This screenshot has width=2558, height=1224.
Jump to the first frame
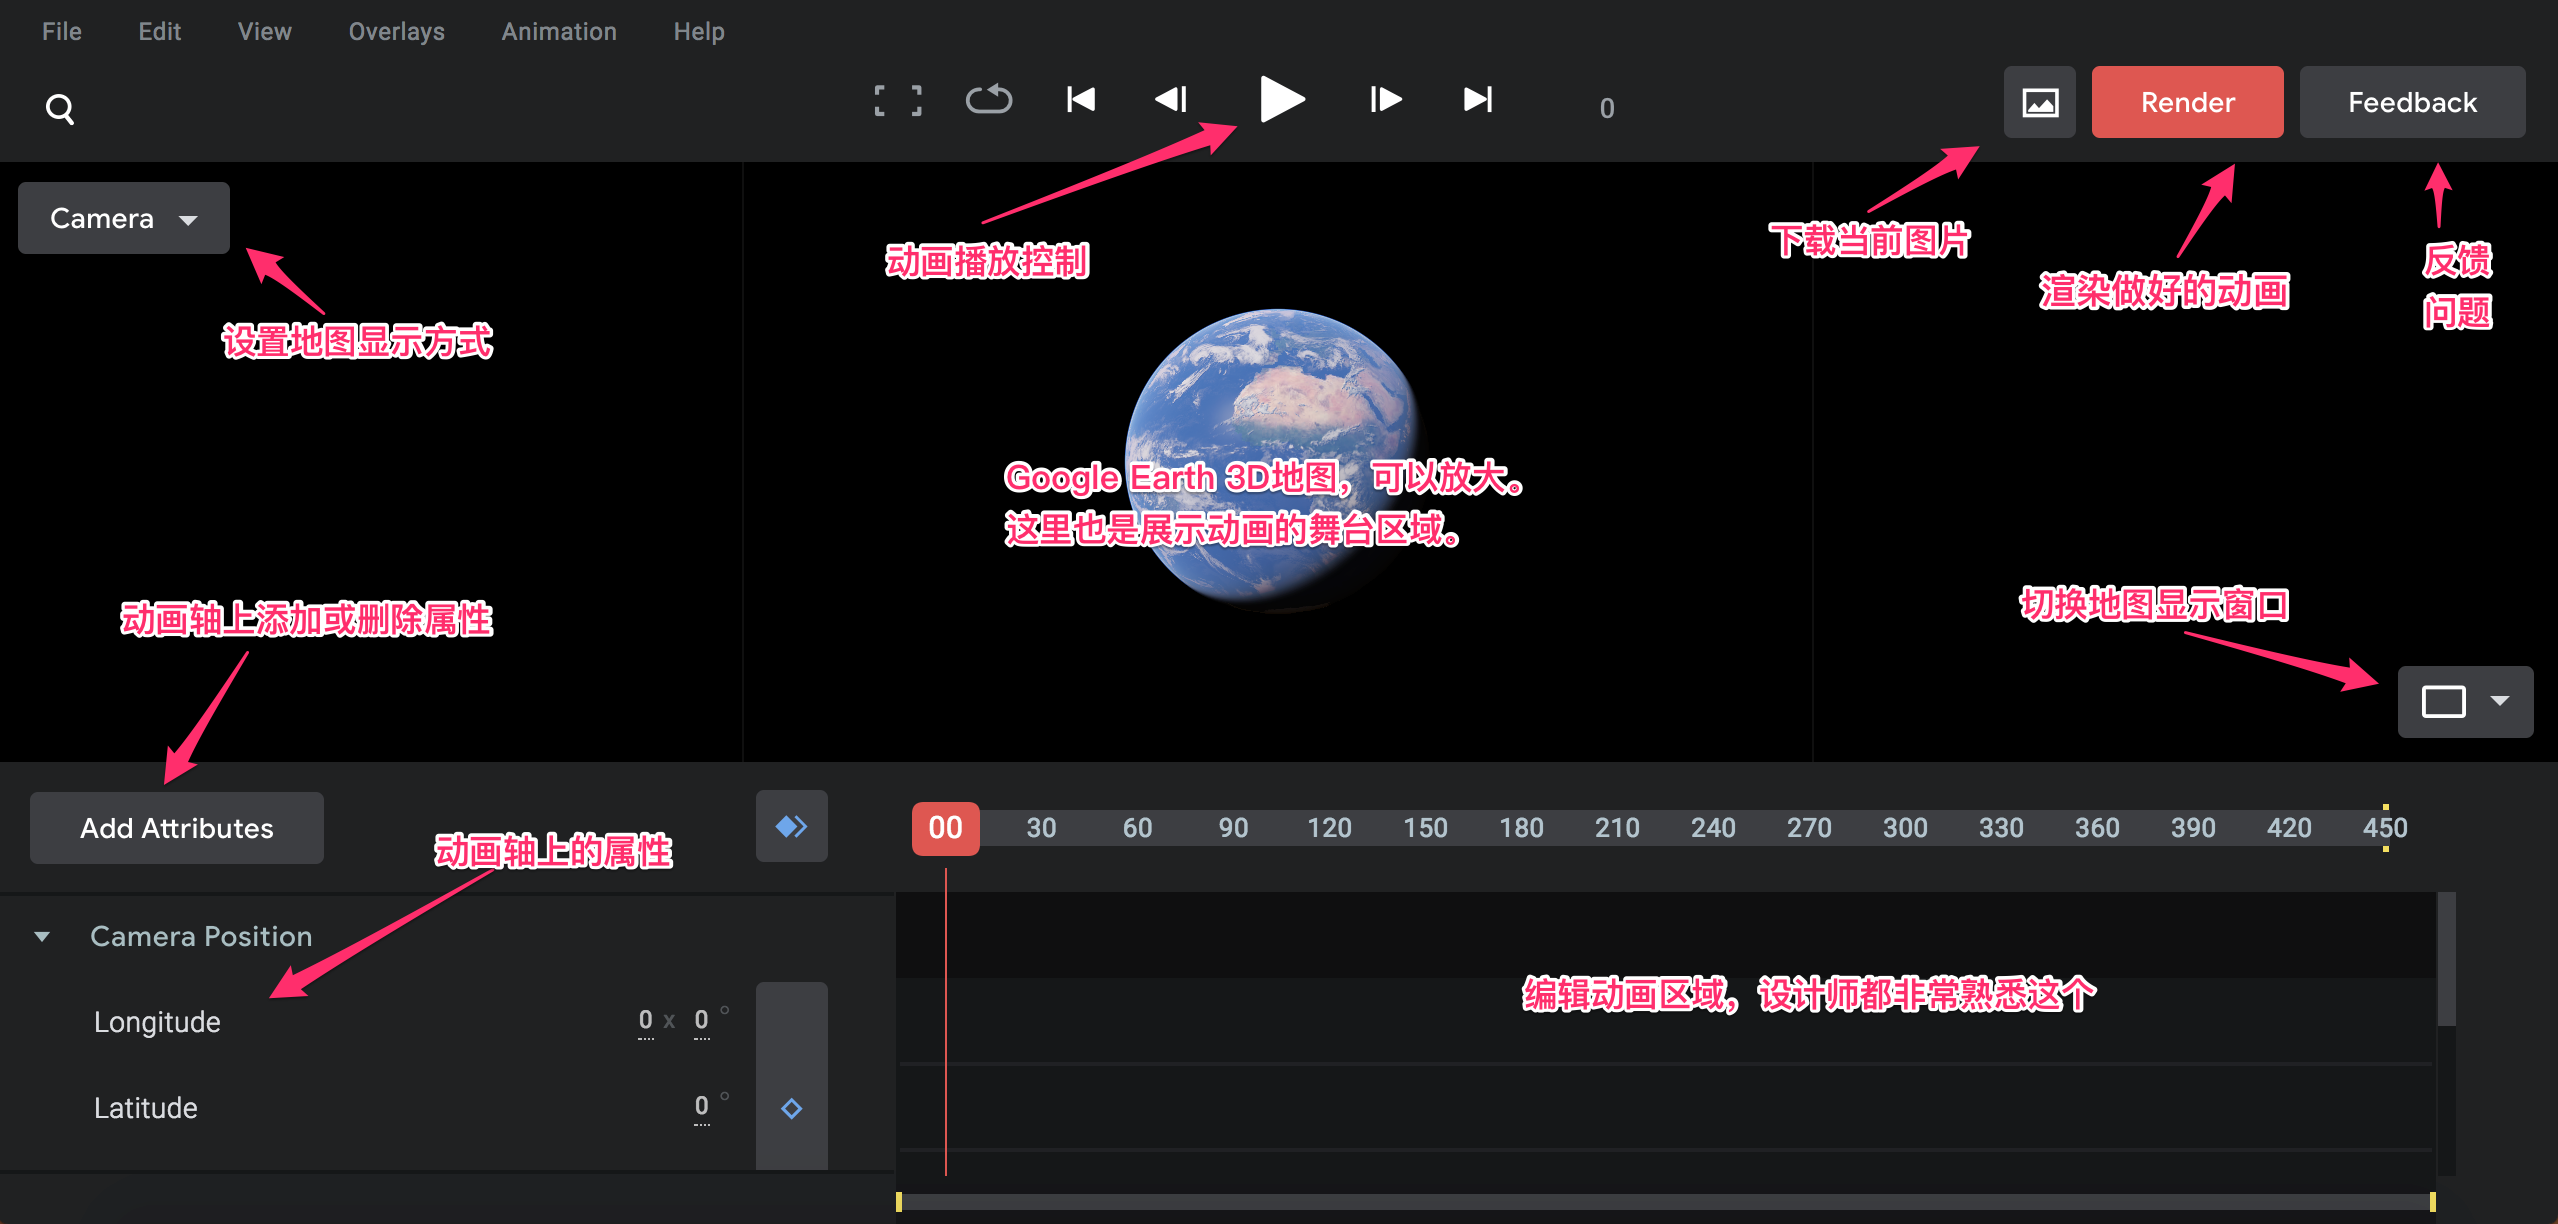pyautogui.click(x=1080, y=99)
